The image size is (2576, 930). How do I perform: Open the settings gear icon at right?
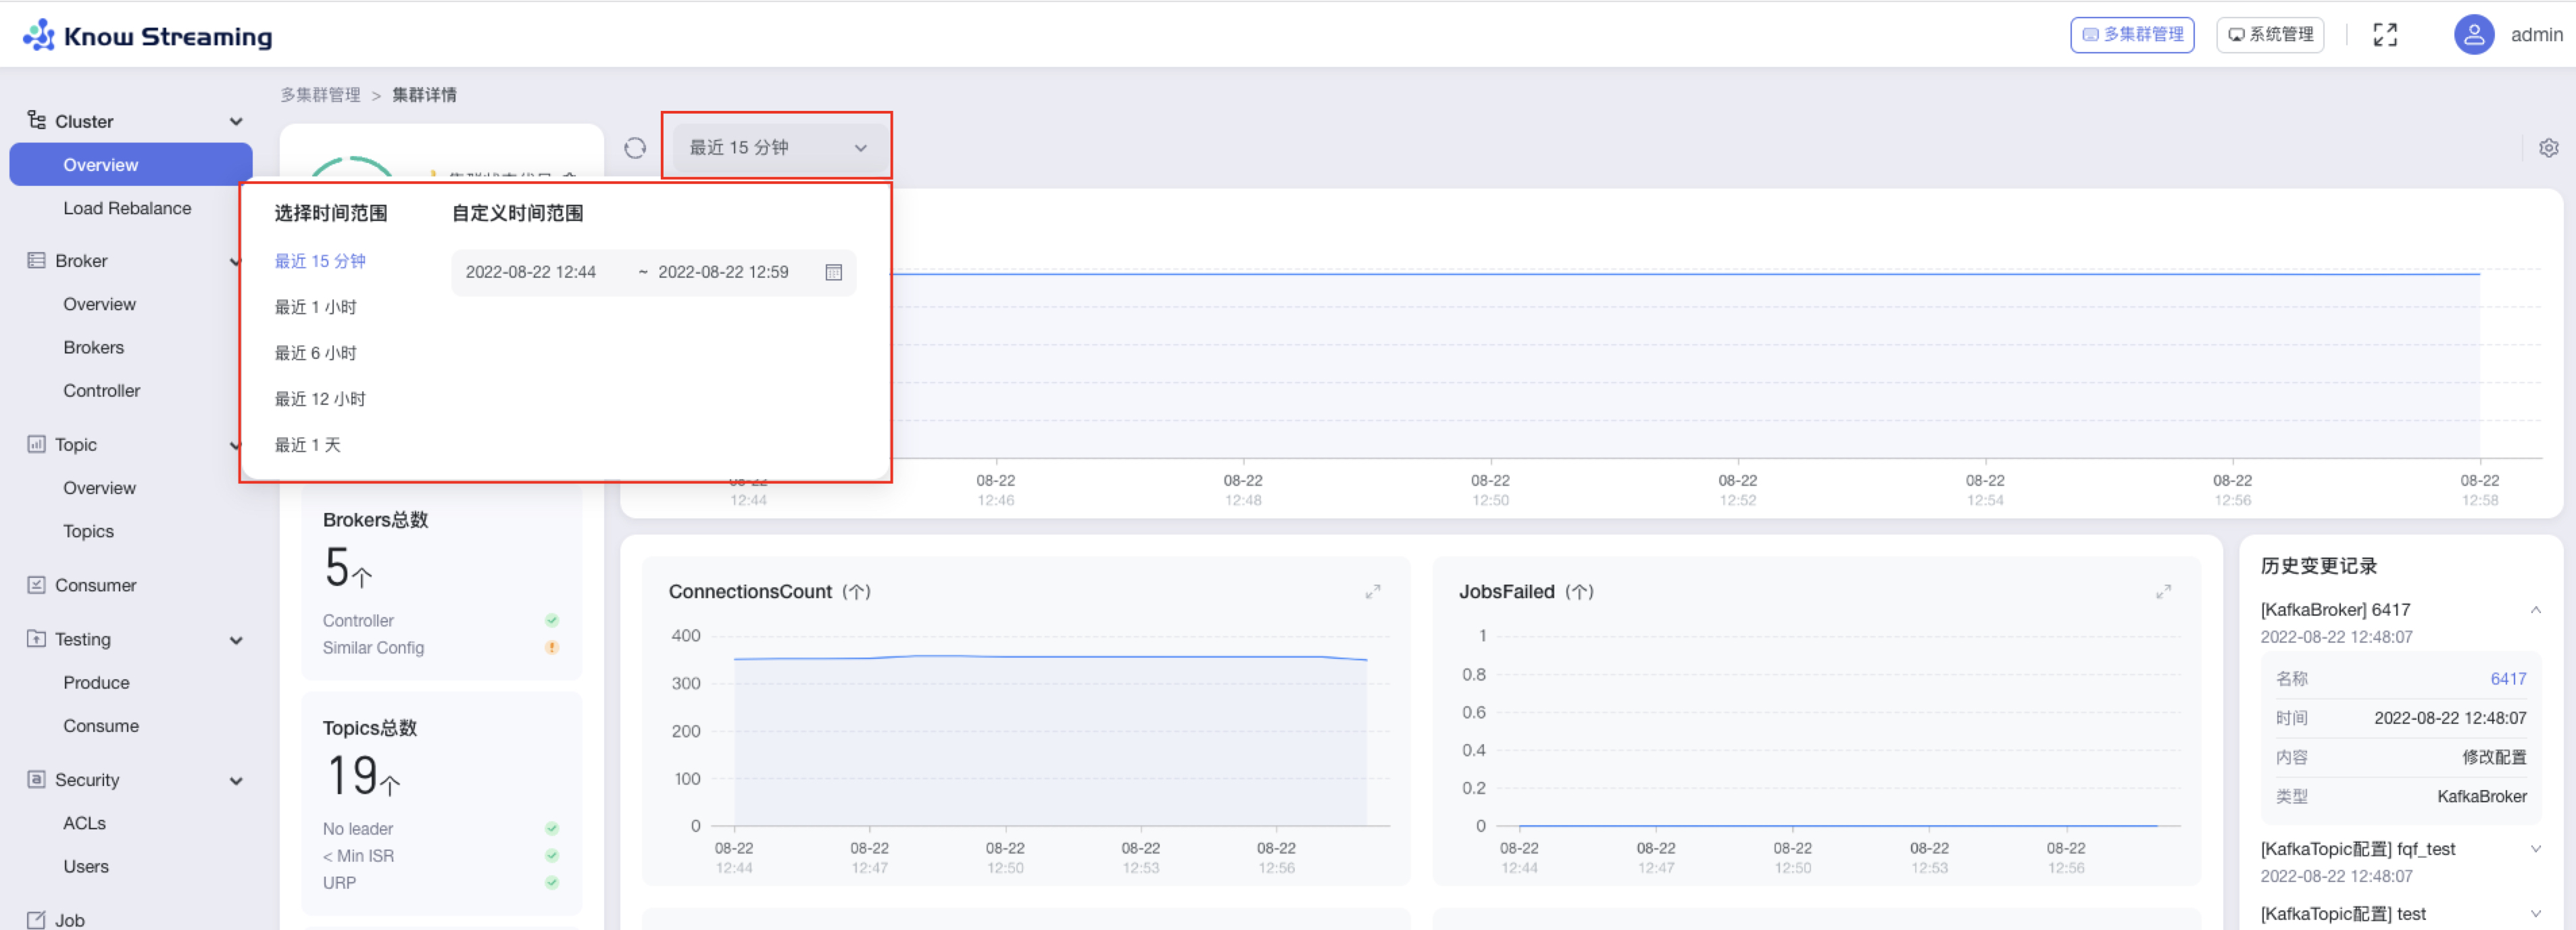point(2548,148)
